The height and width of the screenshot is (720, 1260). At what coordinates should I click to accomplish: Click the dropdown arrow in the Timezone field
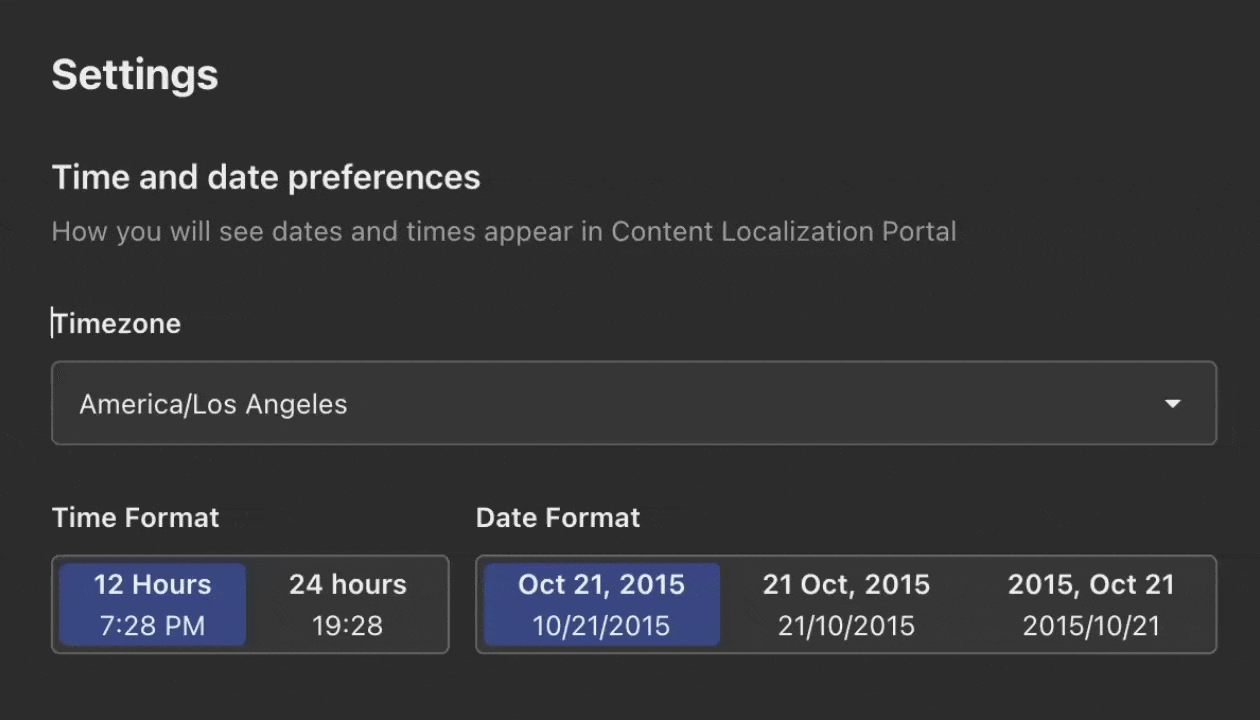click(x=1173, y=404)
